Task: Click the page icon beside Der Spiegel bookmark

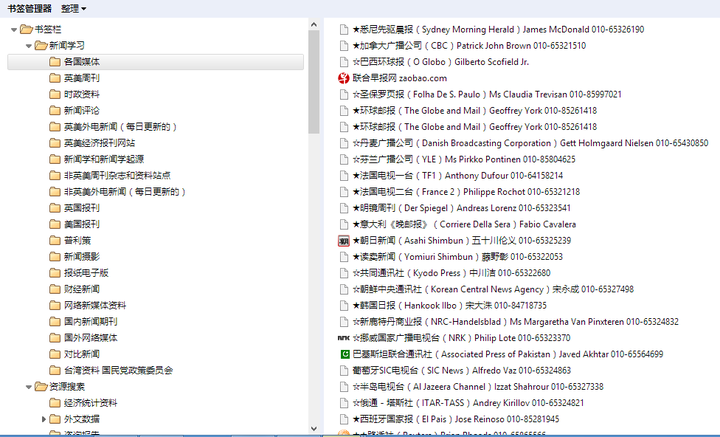Action: [343, 208]
